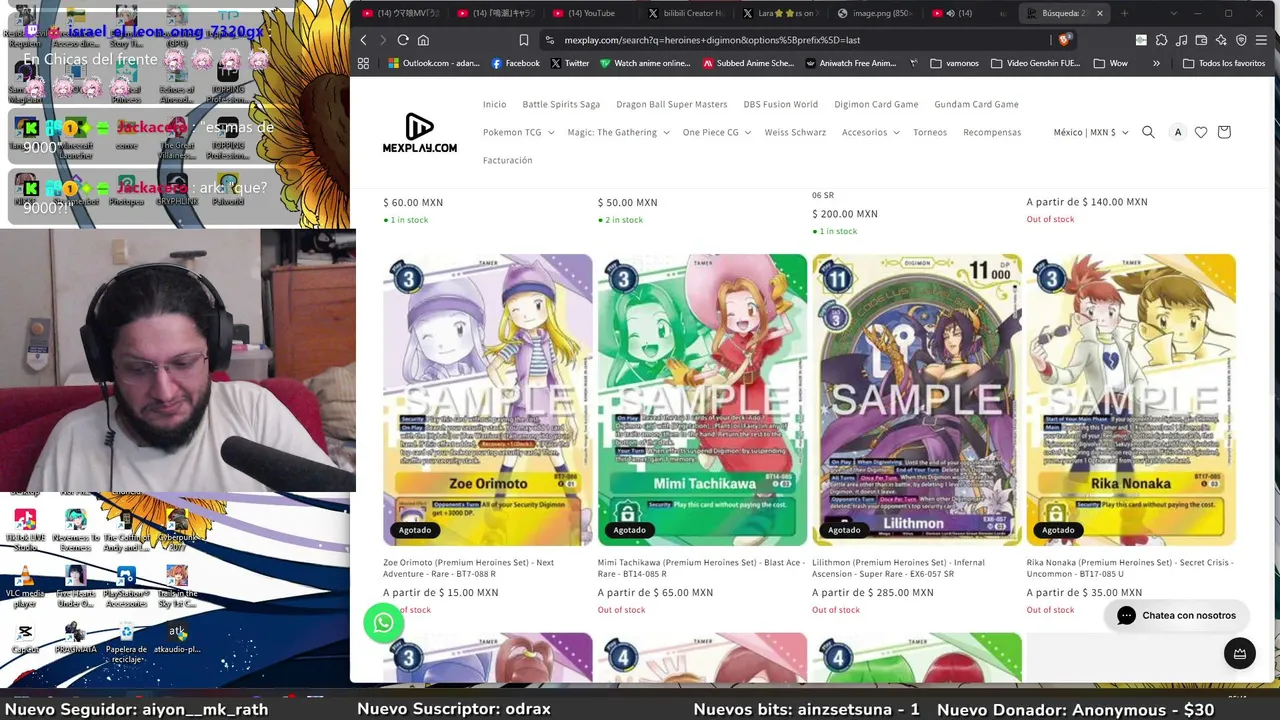This screenshot has width=1280, height=720.
Task: Launch the CapCut desktop shortcut
Action: pyautogui.click(x=25, y=638)
